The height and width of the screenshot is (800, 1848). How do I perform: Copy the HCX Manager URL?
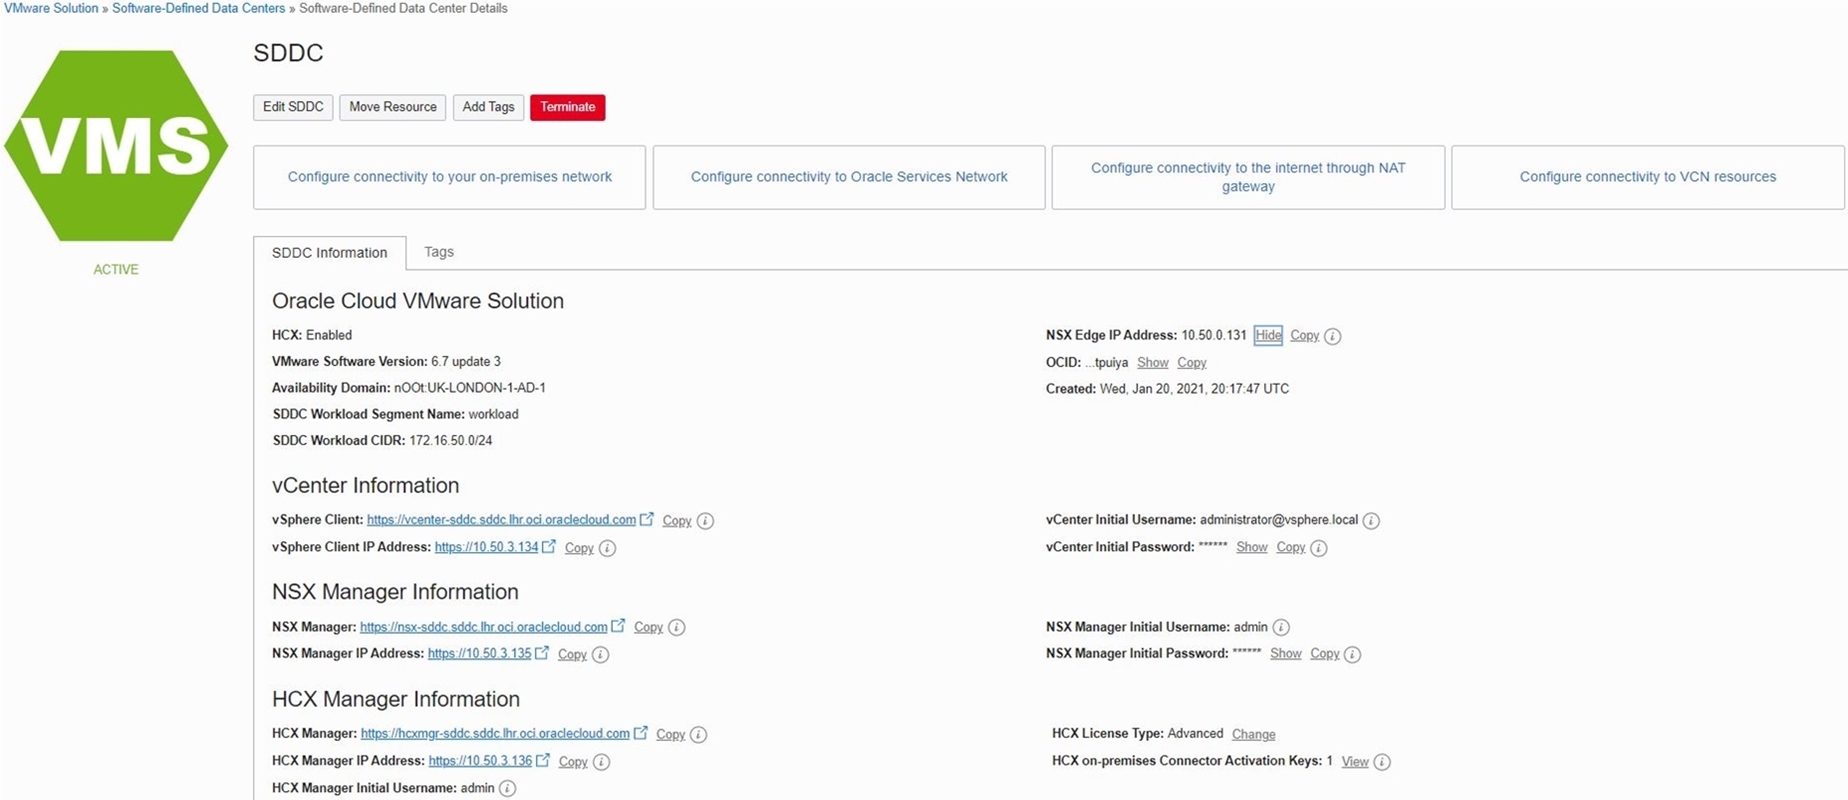coord(670,734)
